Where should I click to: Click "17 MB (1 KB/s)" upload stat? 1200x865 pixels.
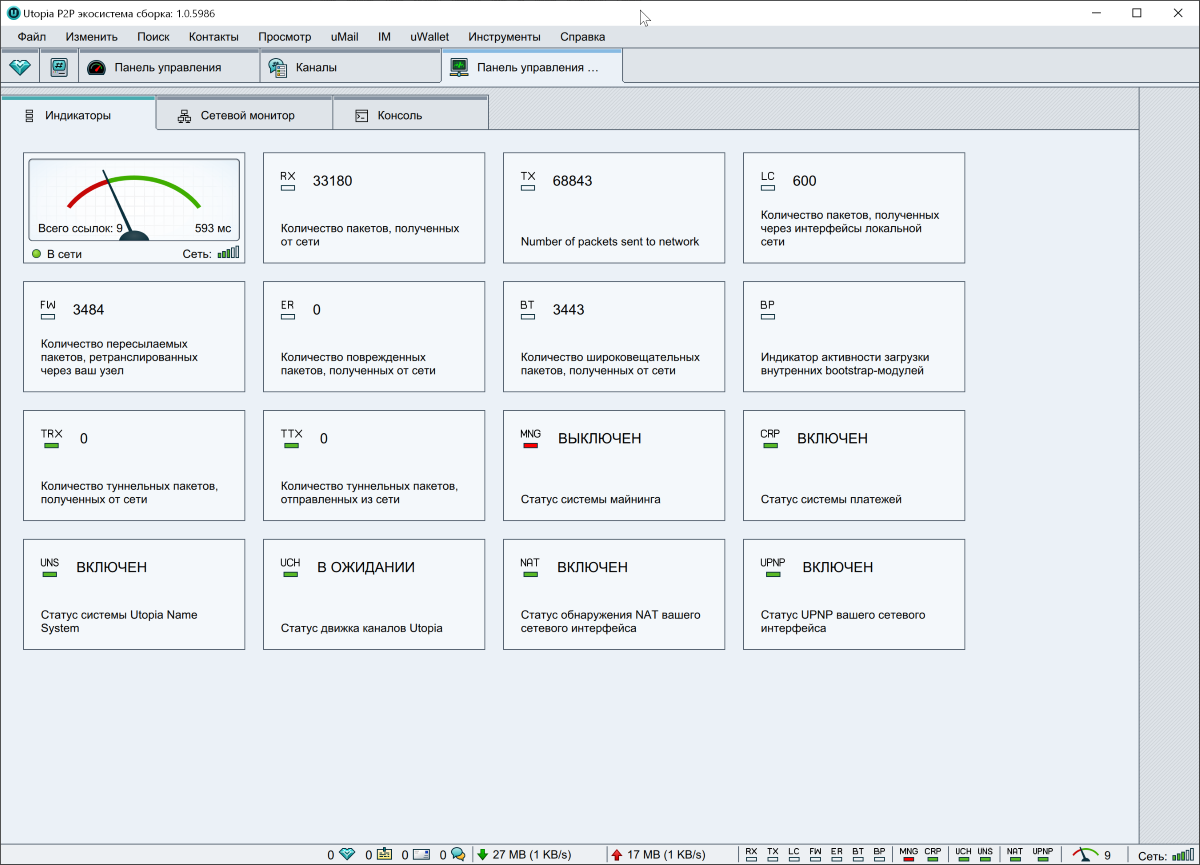(666, 855)
